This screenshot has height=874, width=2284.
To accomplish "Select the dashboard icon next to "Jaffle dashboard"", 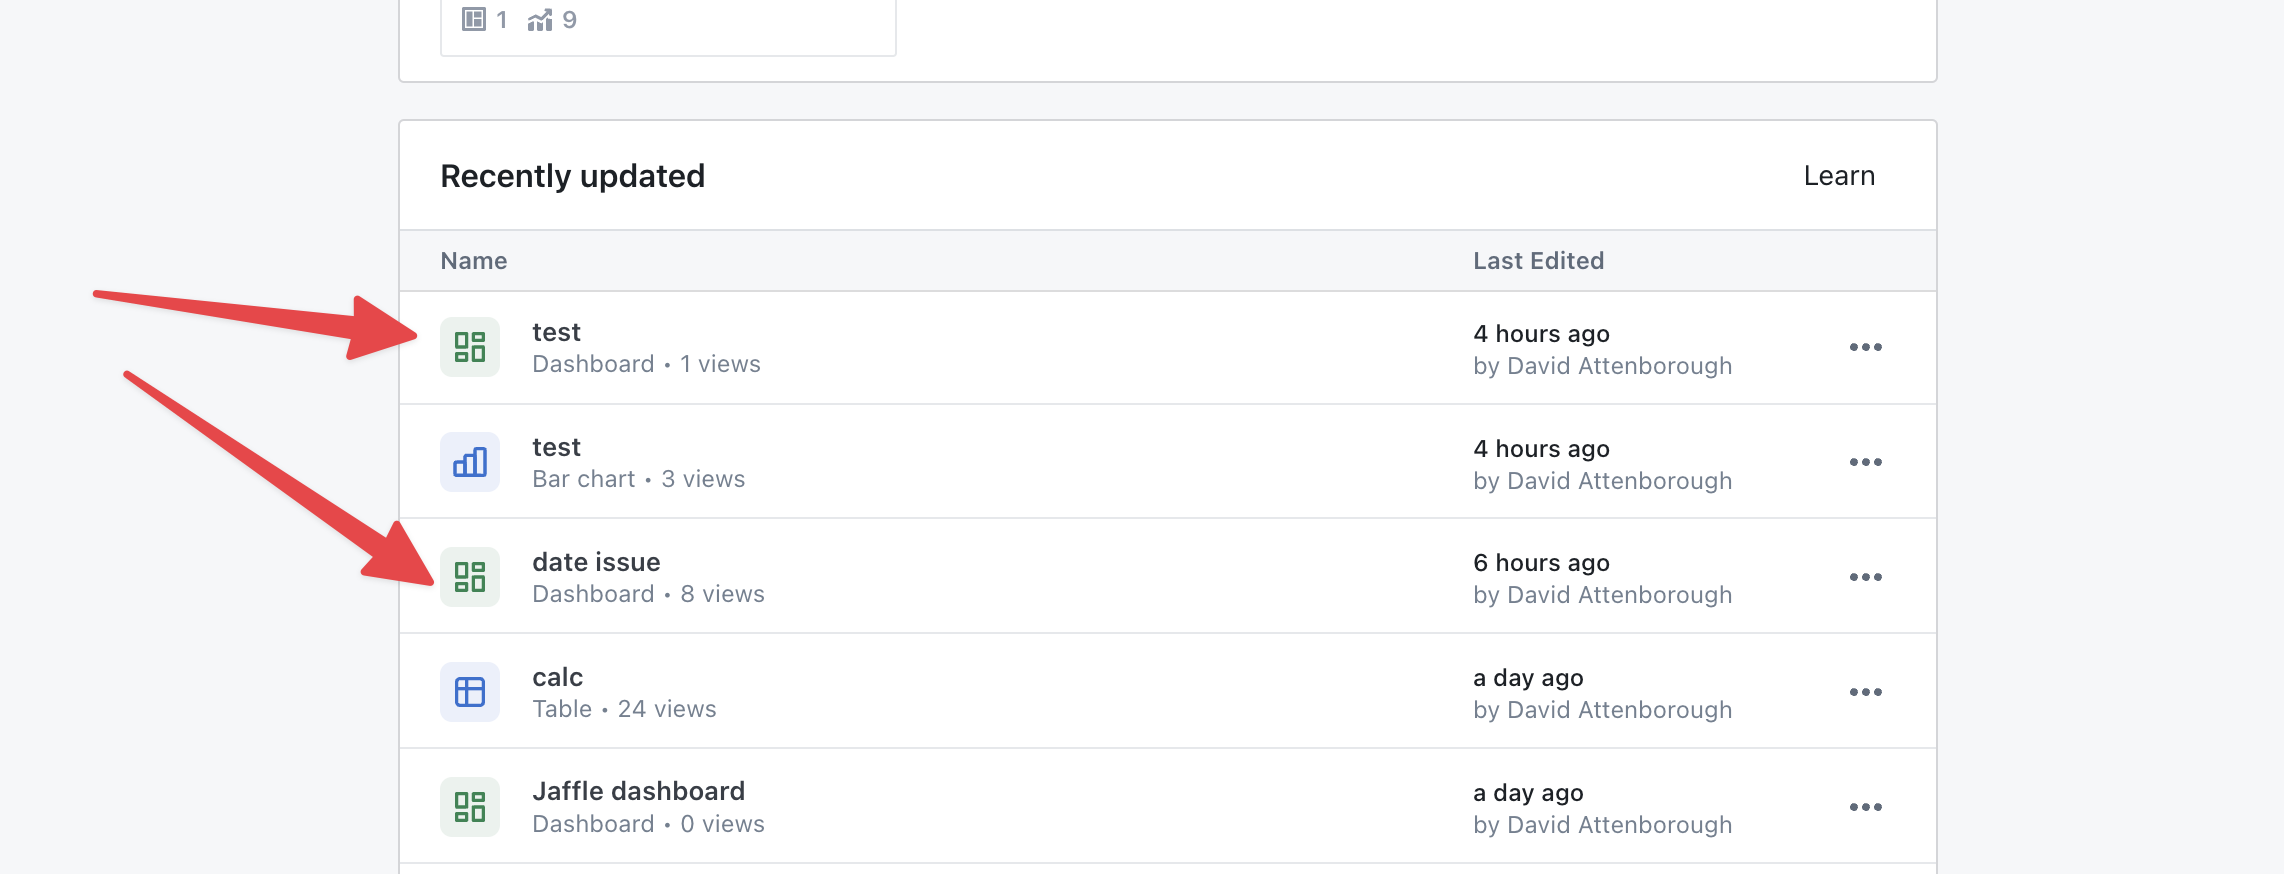I will [x=469, y=806].
